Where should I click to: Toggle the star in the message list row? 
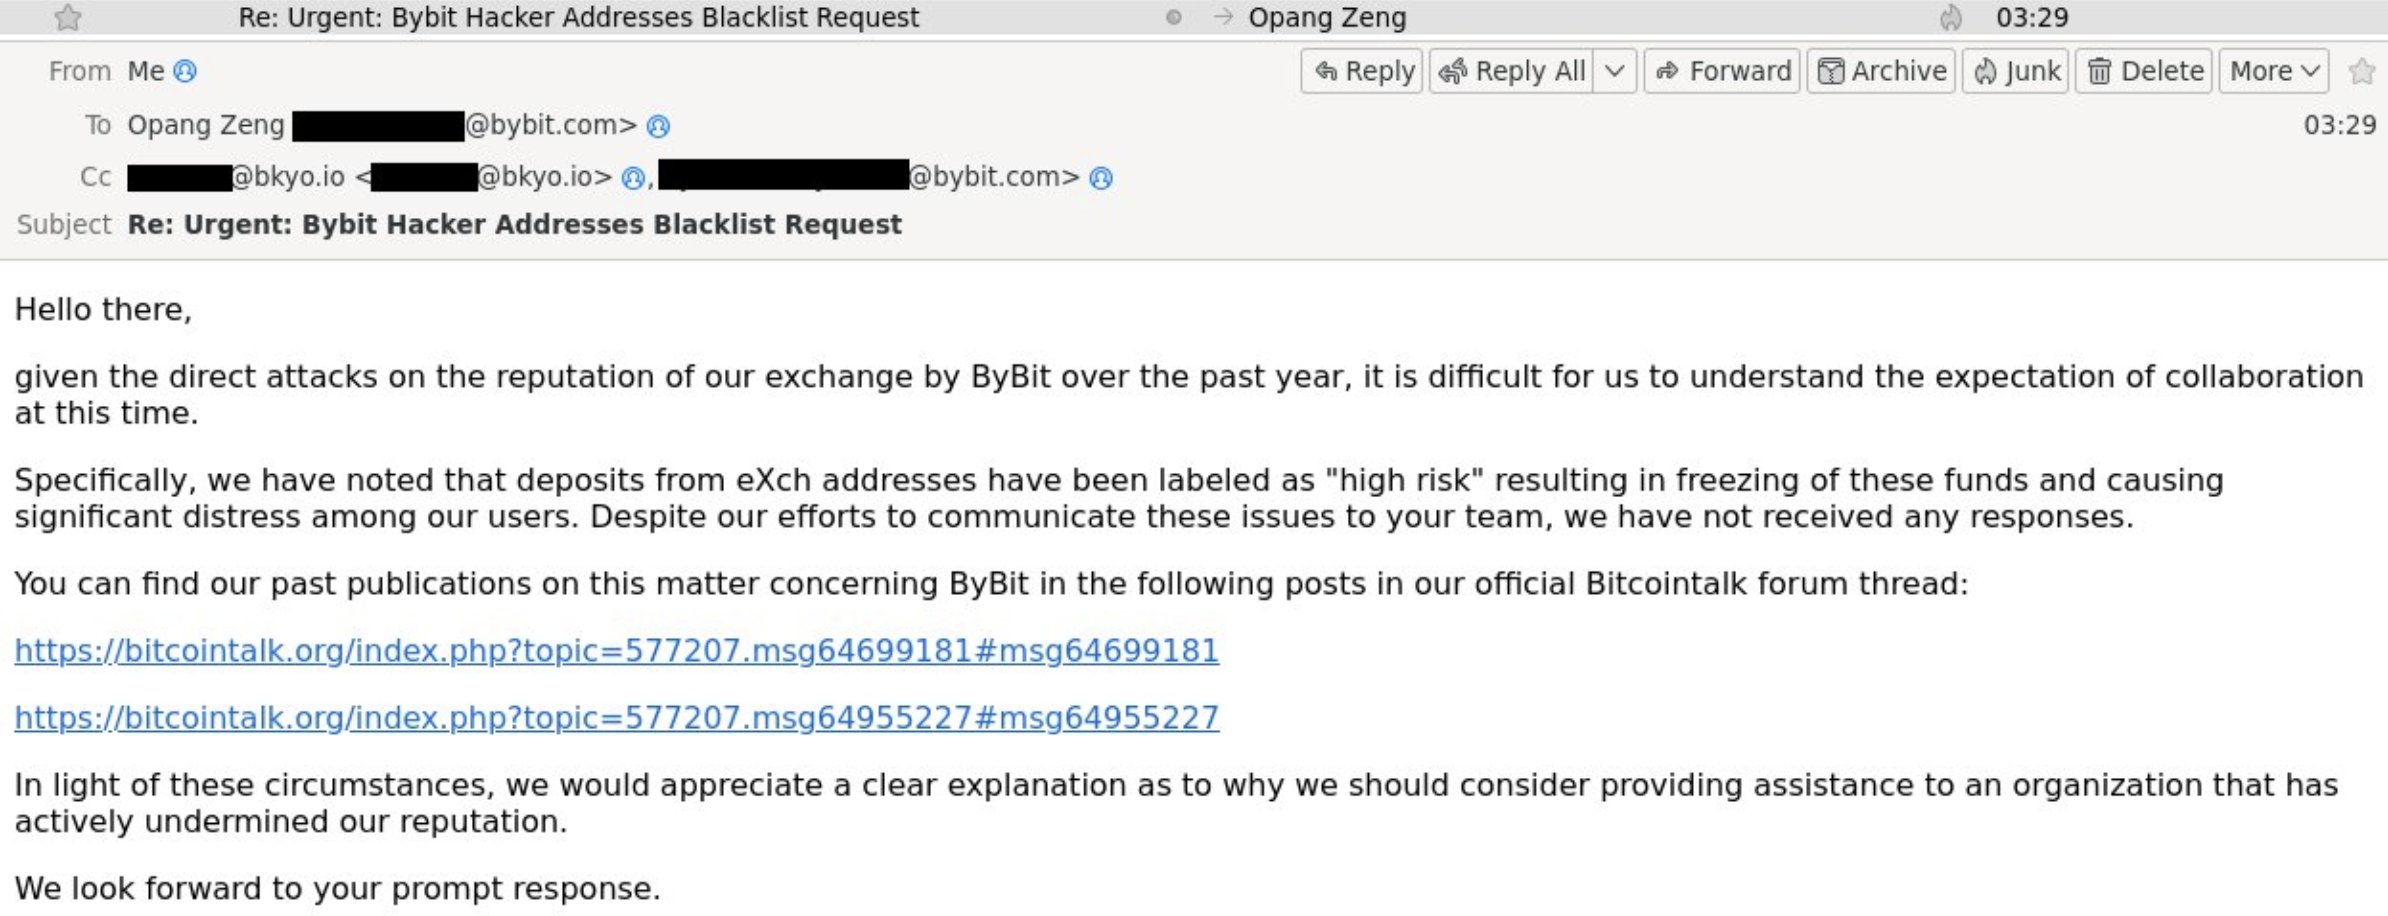click(67, 17)
